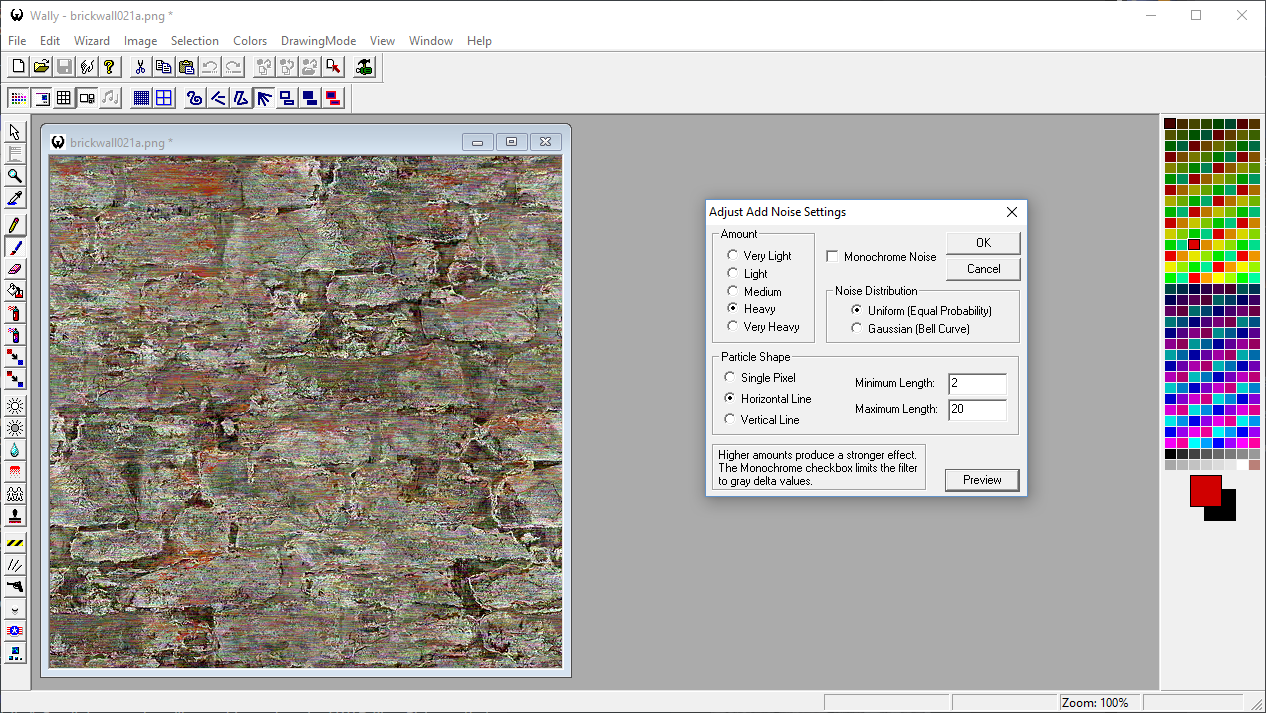Select the Flood Fill bucket tool

click(x=15, y=291)
